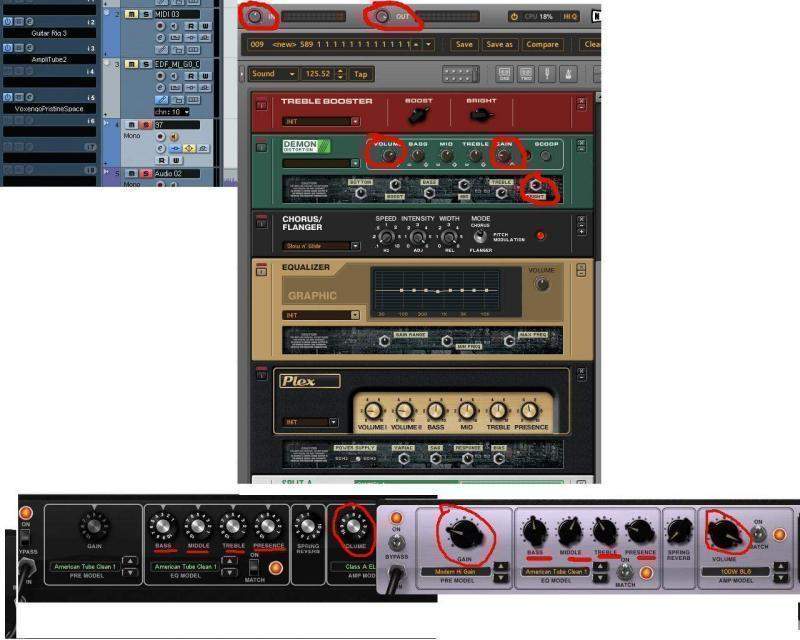Open purple amp Modern Hi Gain pre model field
Screen dimensions: 800x640
(455, 572)
